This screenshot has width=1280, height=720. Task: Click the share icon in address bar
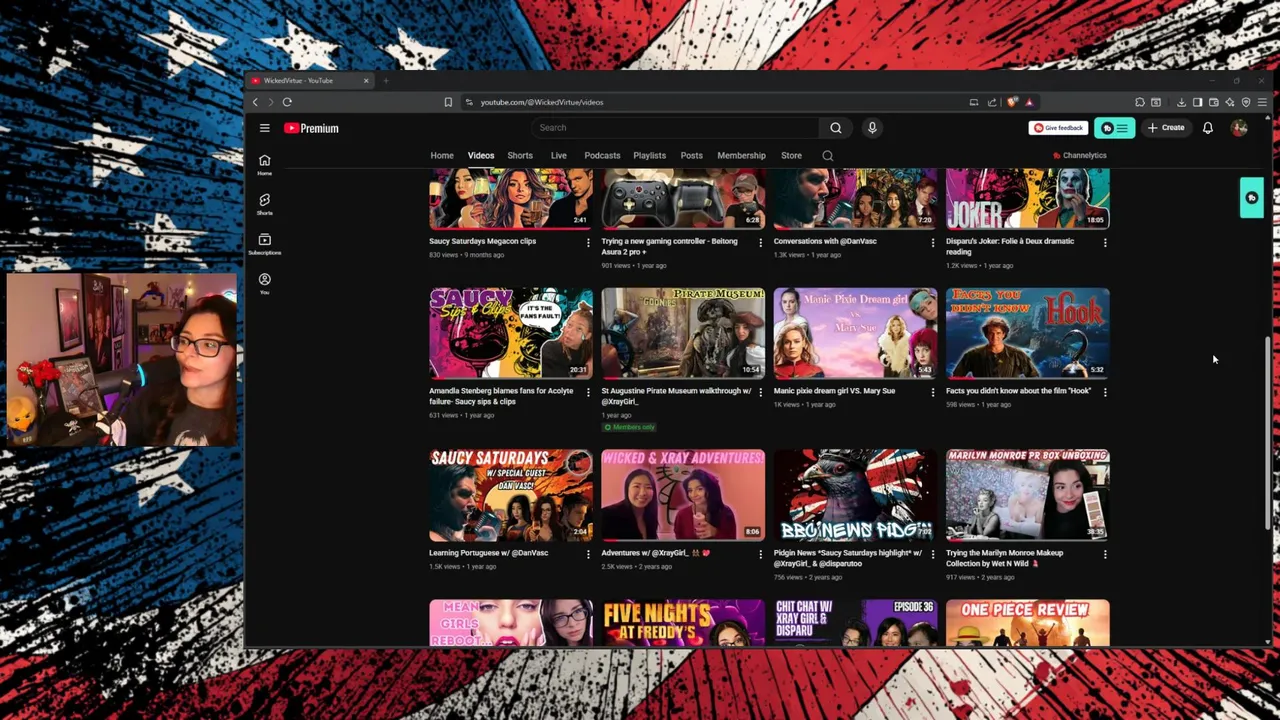coord(992,102)
